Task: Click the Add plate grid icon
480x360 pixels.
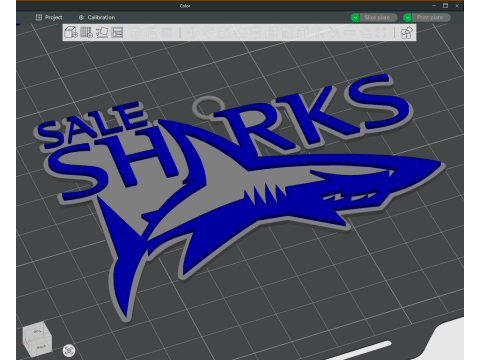Action: [86, 32]
